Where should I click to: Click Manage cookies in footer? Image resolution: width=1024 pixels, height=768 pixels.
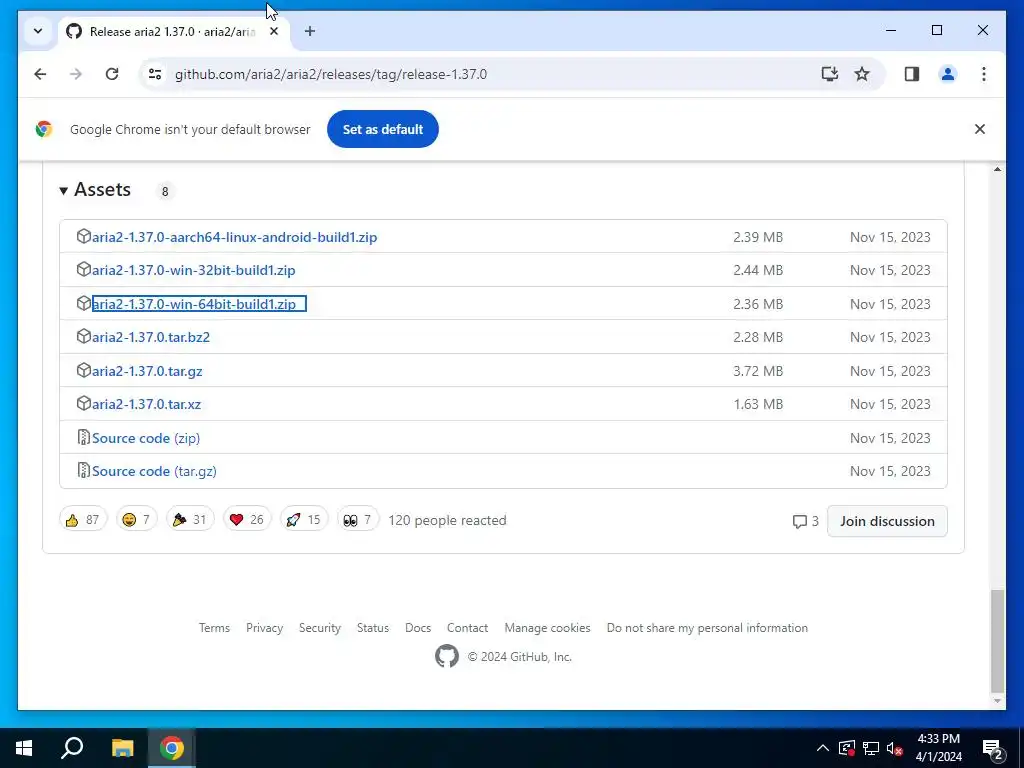547,628
